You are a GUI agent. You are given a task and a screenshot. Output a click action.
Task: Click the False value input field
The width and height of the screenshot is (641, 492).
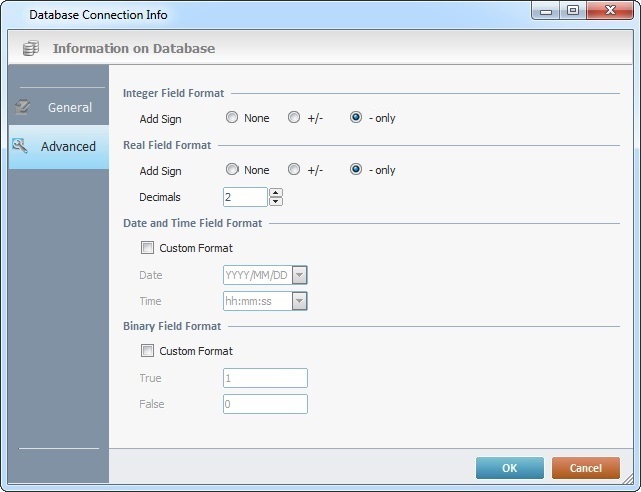(265, 404)
